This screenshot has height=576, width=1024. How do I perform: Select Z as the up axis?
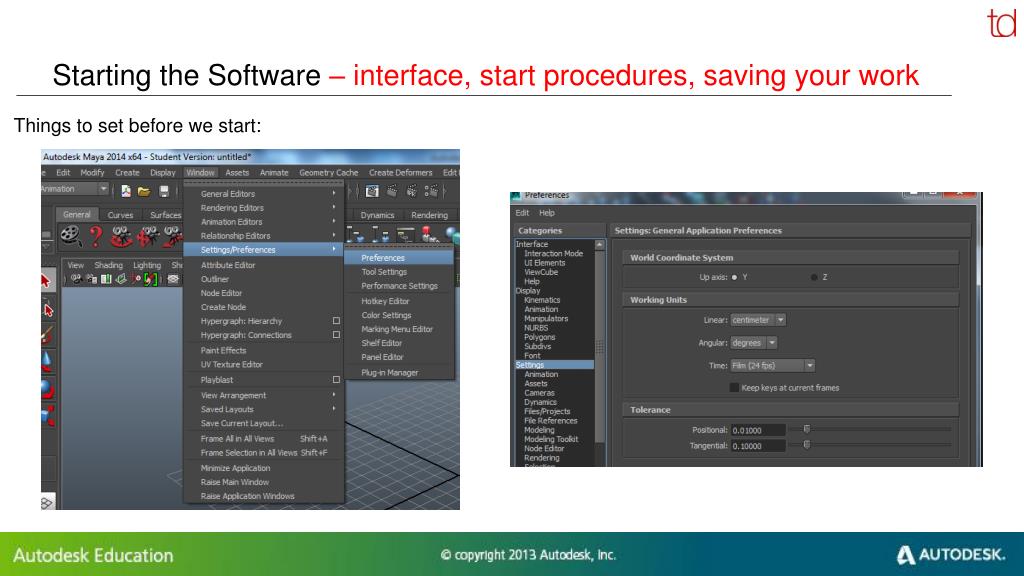click(x=814, y=278)
